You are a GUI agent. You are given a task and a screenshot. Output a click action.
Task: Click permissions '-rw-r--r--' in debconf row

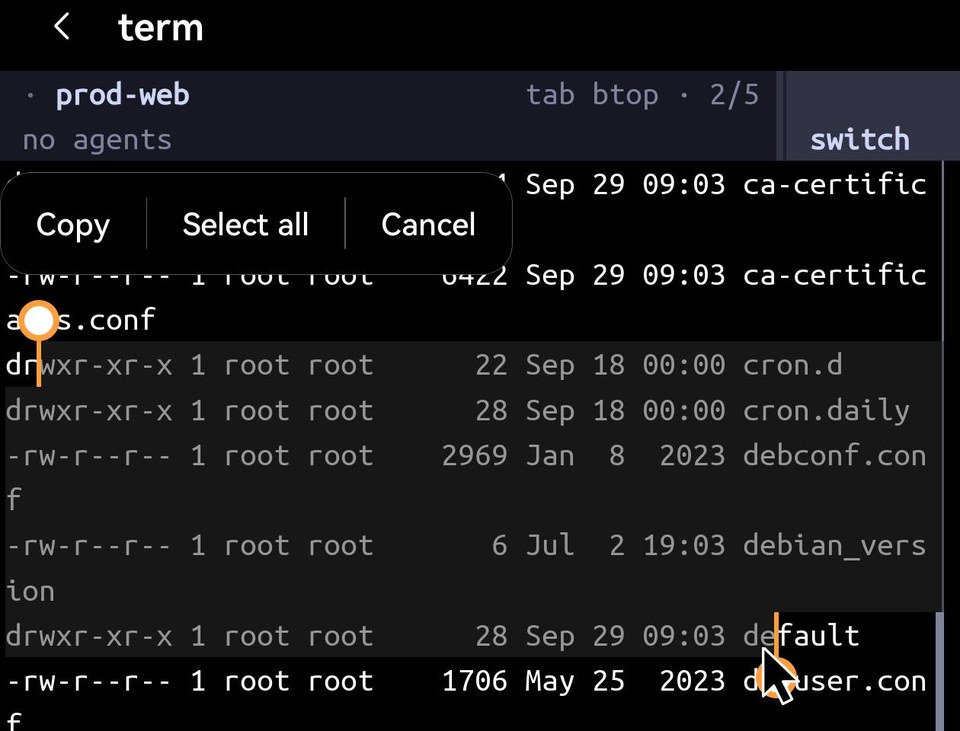click(89, 456)
